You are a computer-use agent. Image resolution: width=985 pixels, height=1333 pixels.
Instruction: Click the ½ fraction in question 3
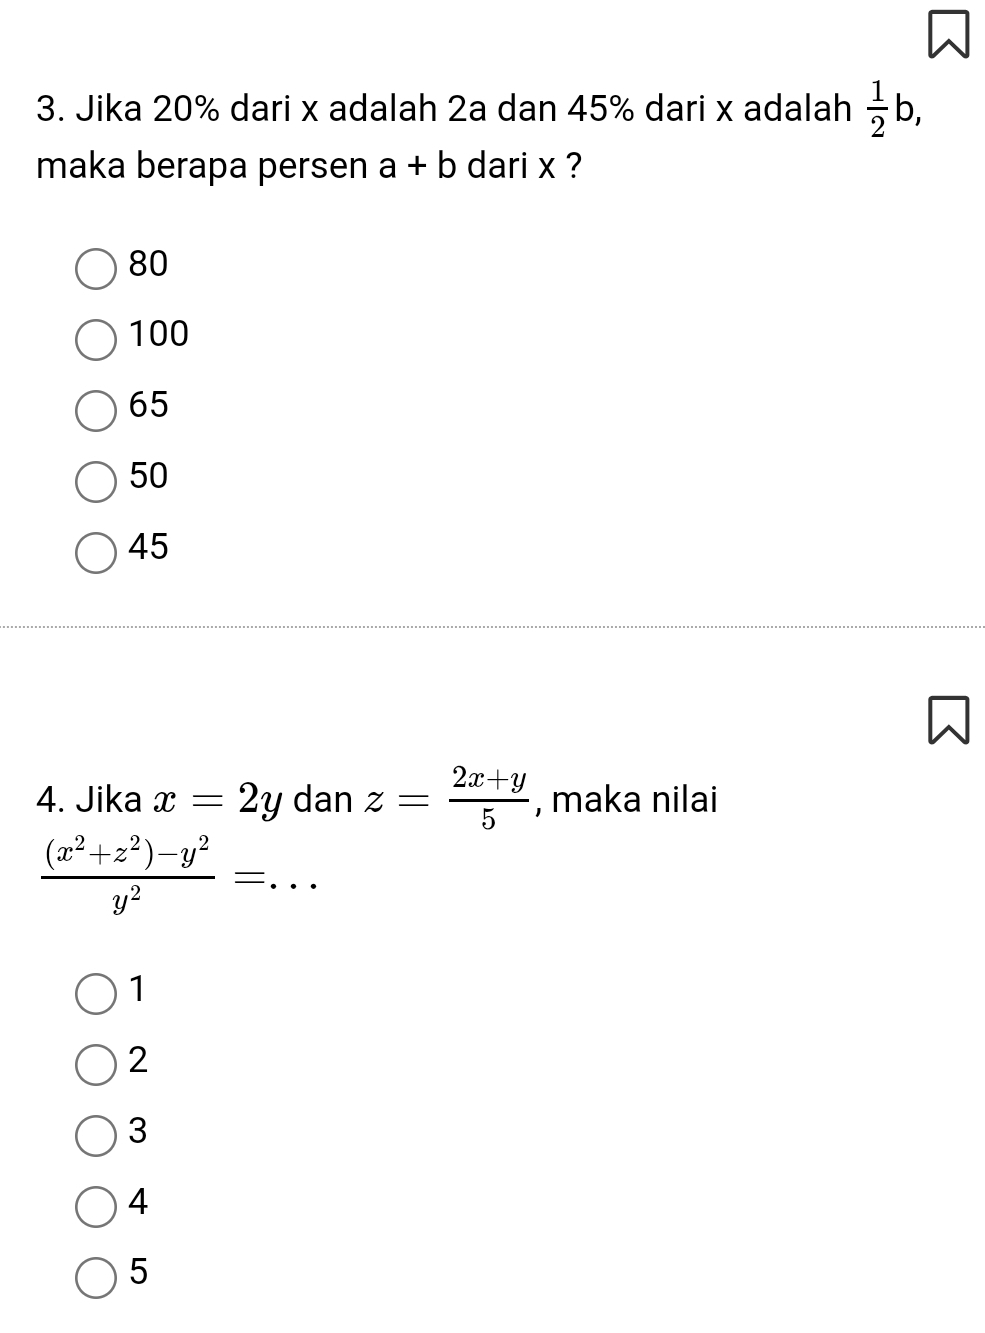point(878,110)
